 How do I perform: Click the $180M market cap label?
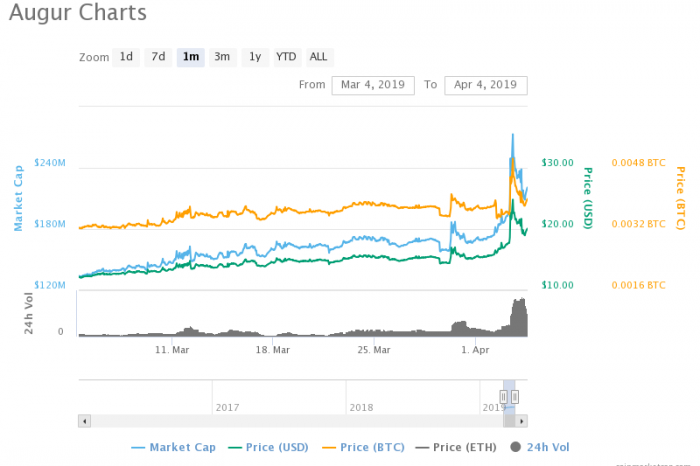(50, 224)
